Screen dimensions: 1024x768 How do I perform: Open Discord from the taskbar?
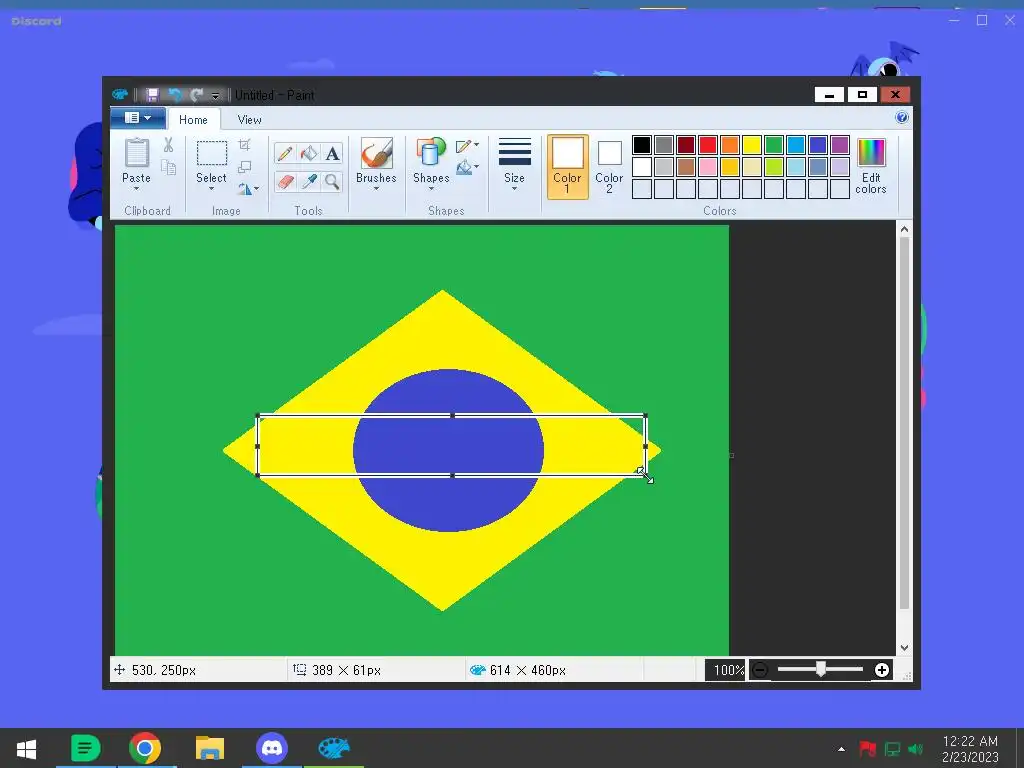[272, 748]
